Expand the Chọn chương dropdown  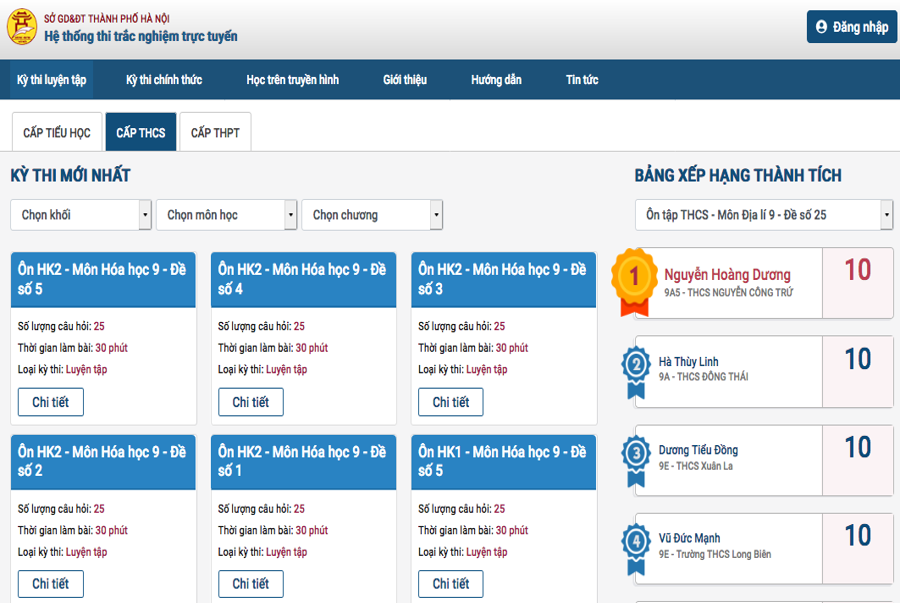click(x=372, y=215)
